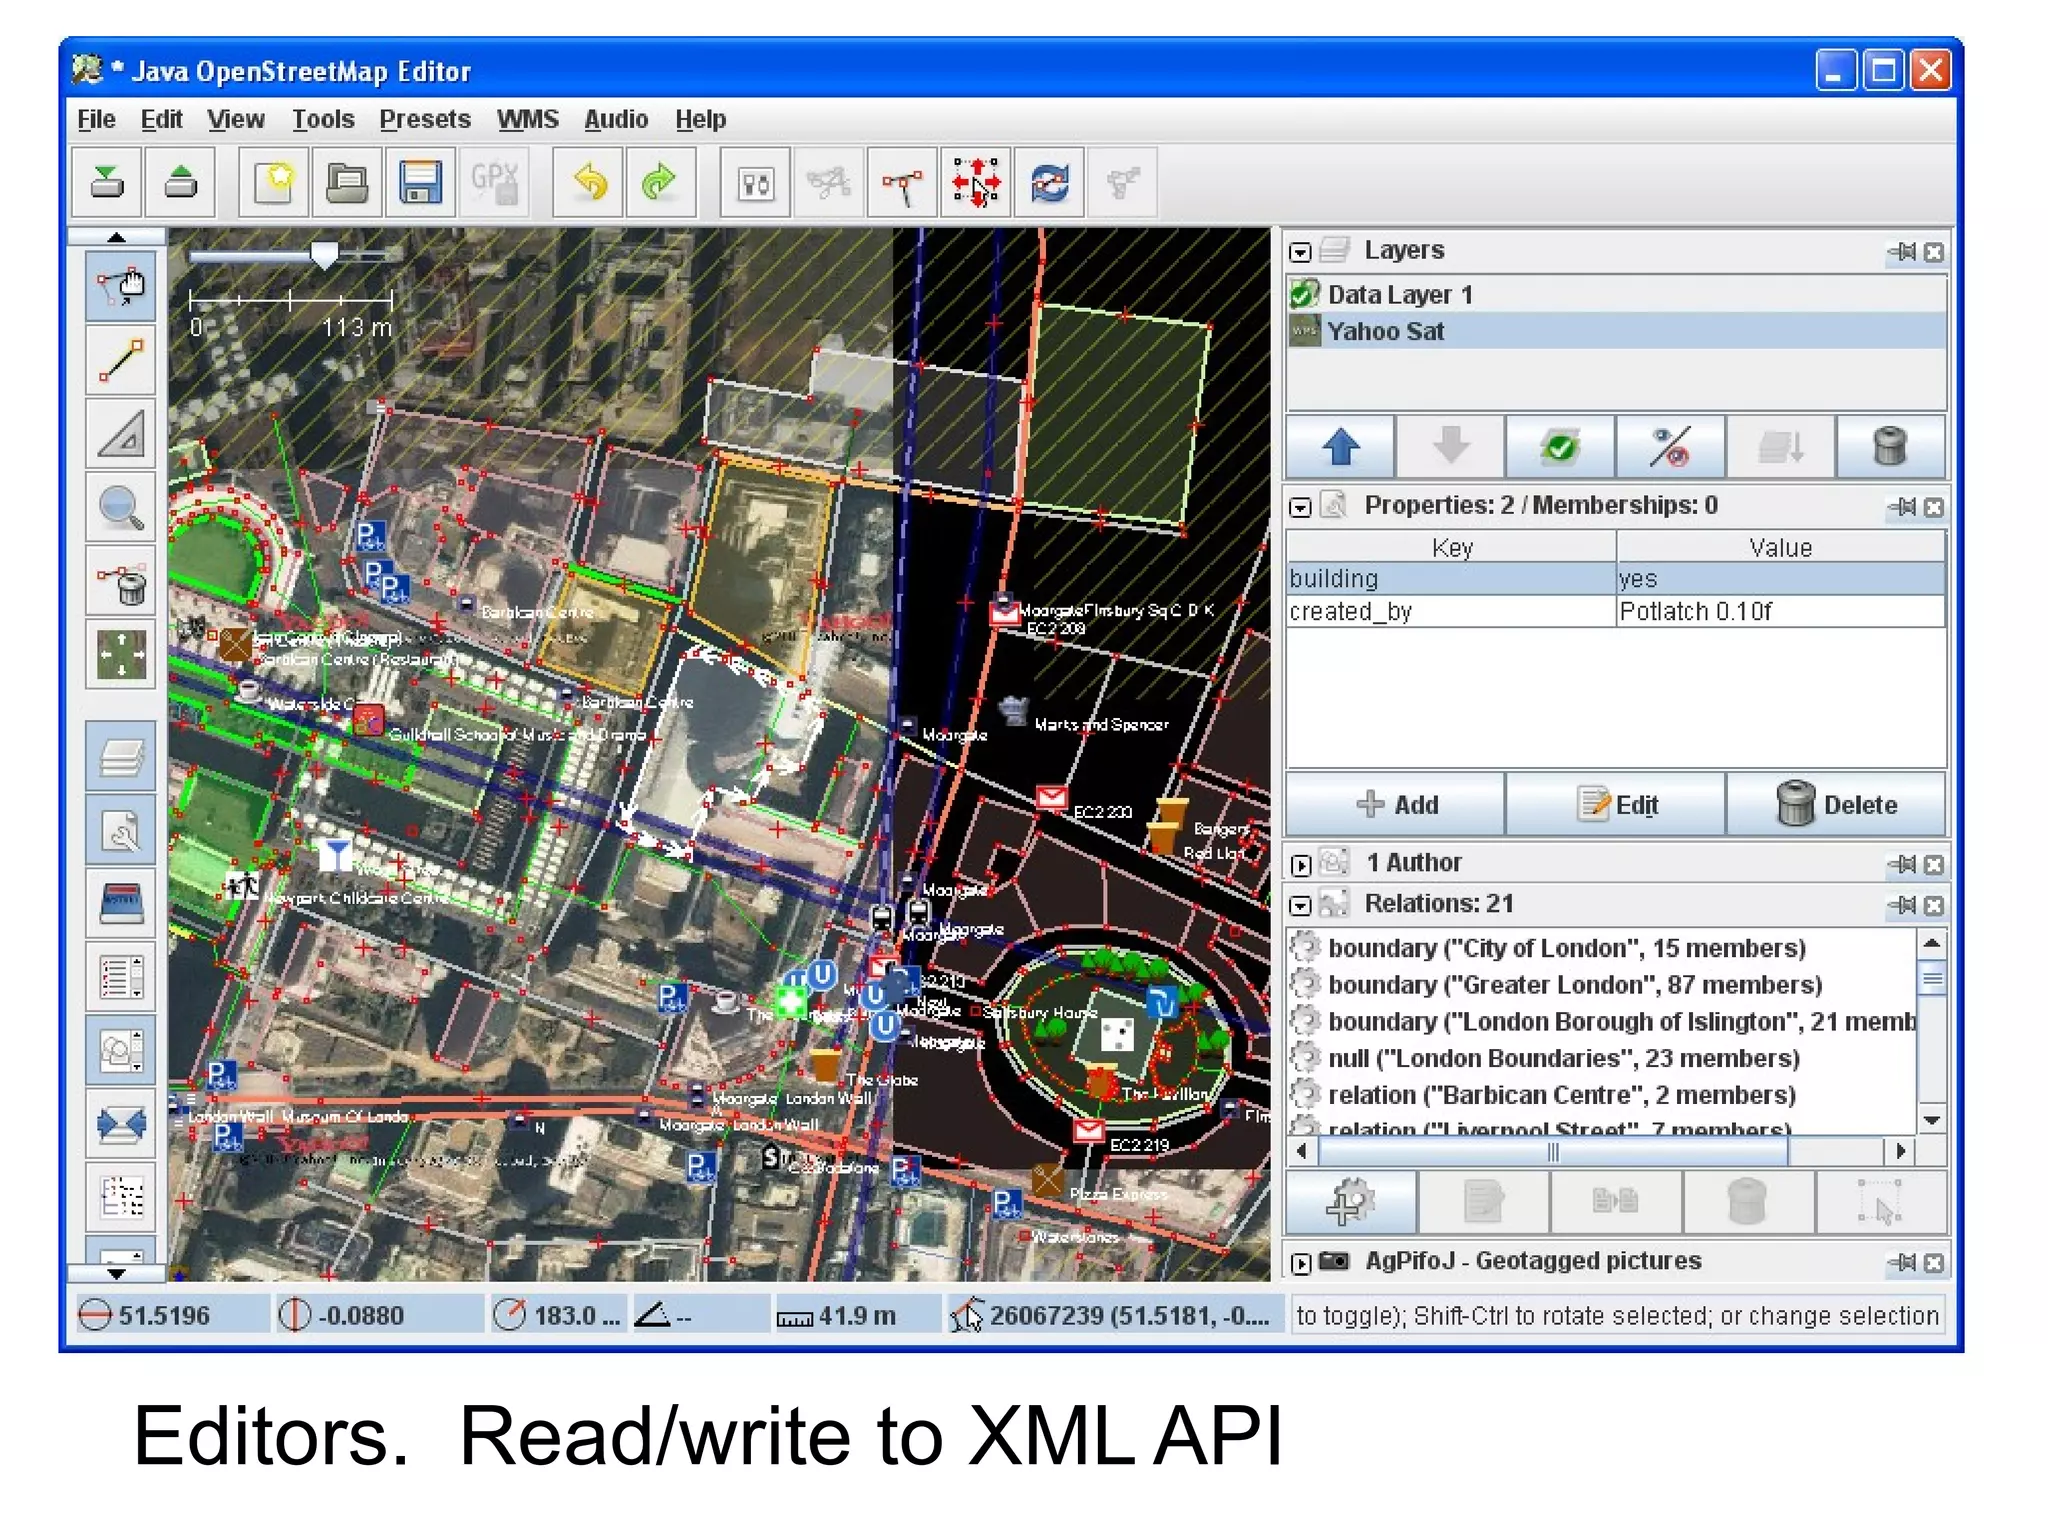Expand the AgPifoJ Geotagged pictures panel

point(1300,1264)
